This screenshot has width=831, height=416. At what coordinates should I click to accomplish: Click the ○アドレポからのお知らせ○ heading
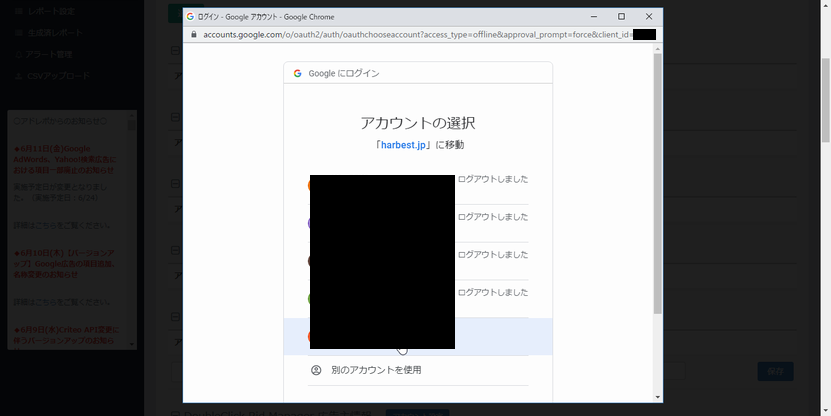pos(60,121)
